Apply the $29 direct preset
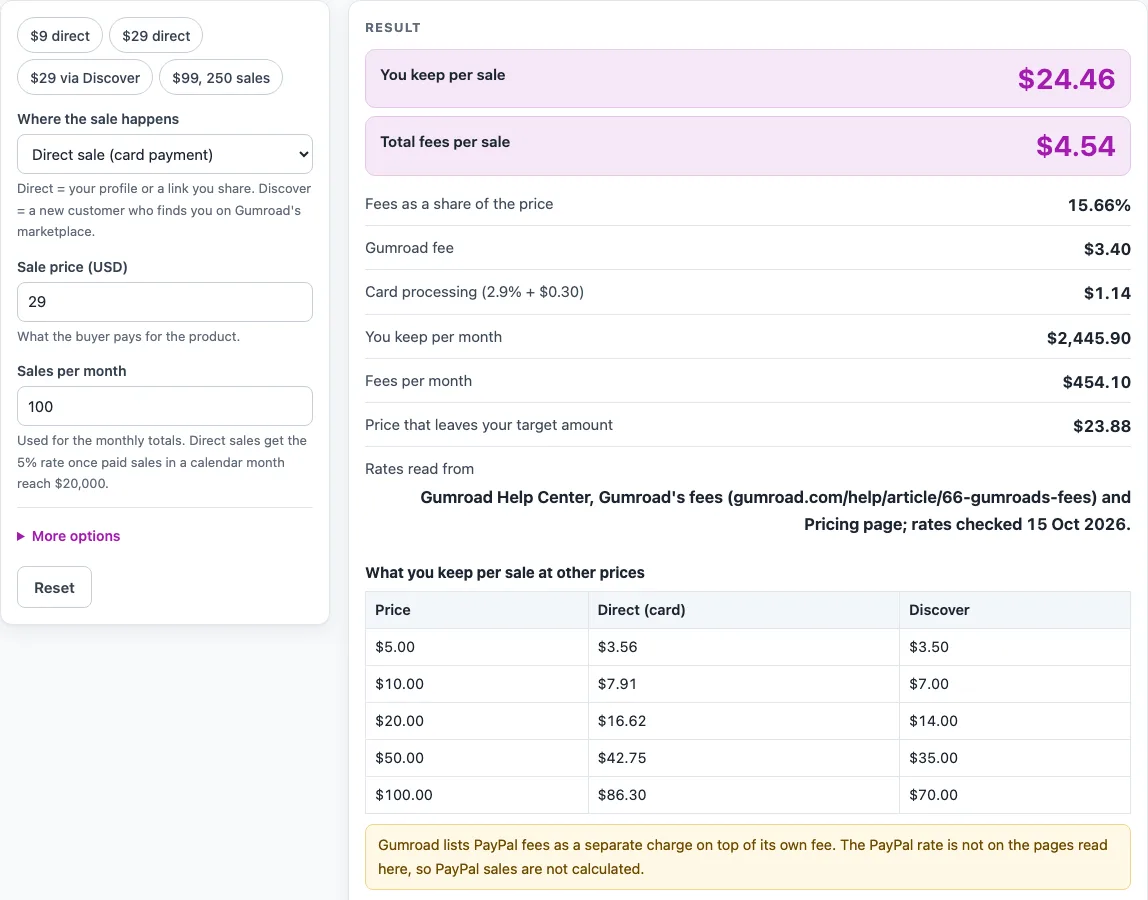The height and width of the screenshot is (900, 1148). tap(156, 35)
